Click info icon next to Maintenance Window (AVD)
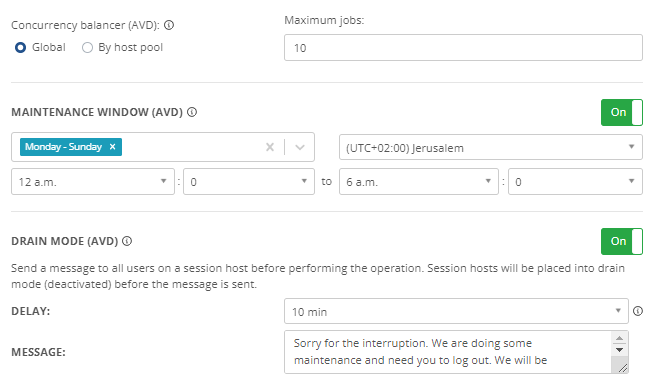The image size is (653, 389). click(192, 112)
